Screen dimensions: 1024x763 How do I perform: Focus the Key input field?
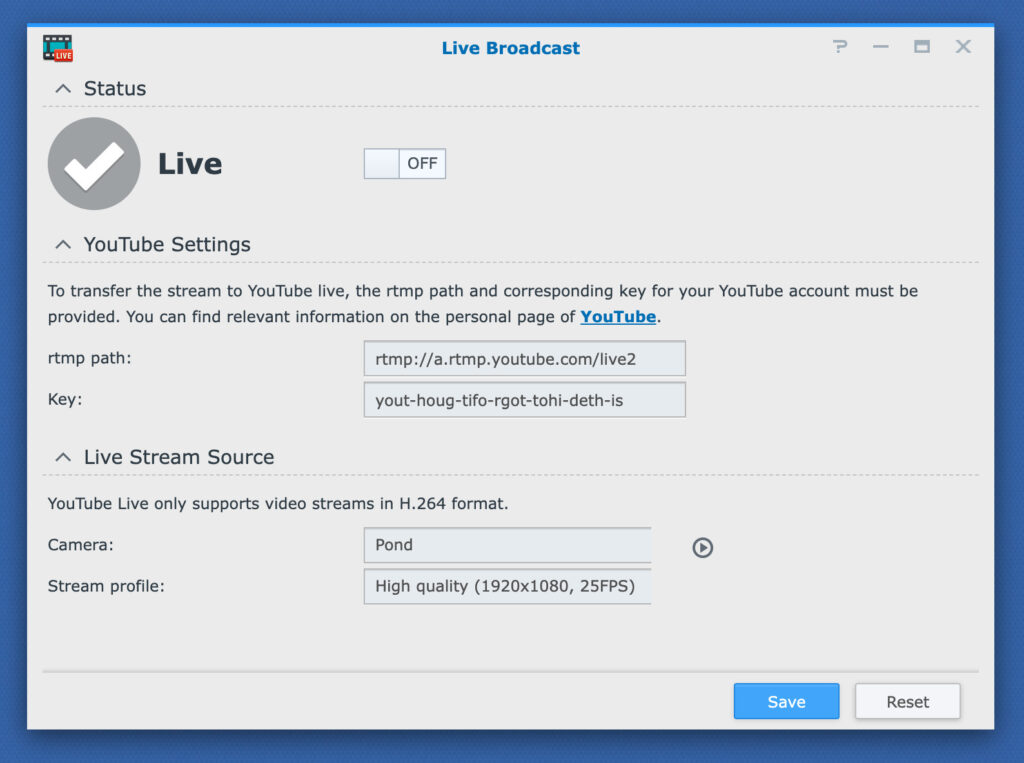tap(524, 400)
